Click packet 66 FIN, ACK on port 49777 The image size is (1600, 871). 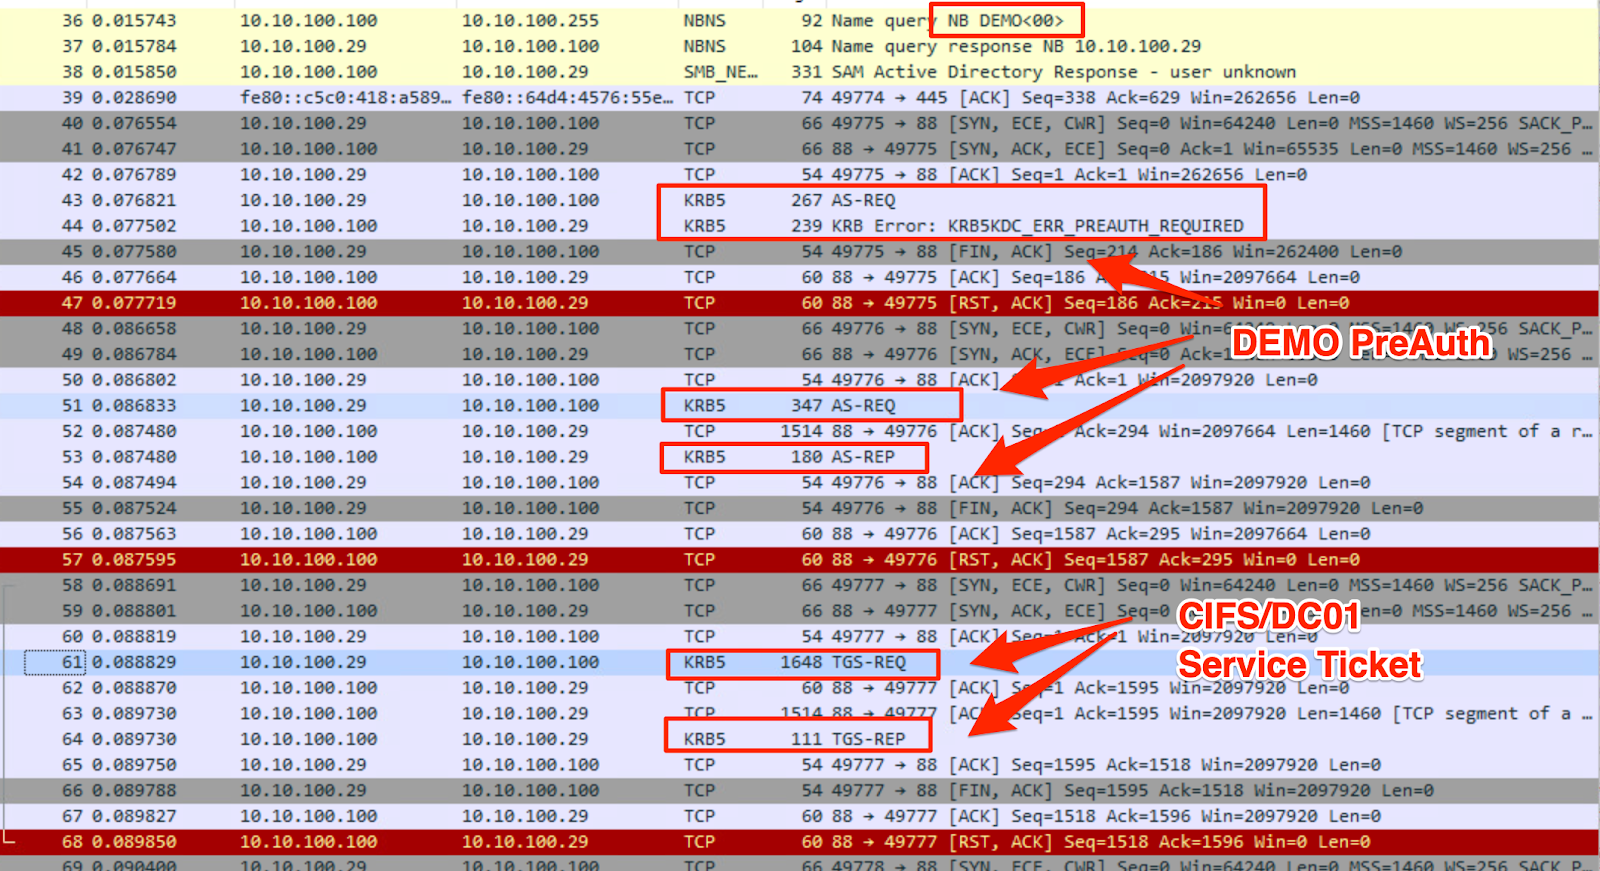(600, 791)
